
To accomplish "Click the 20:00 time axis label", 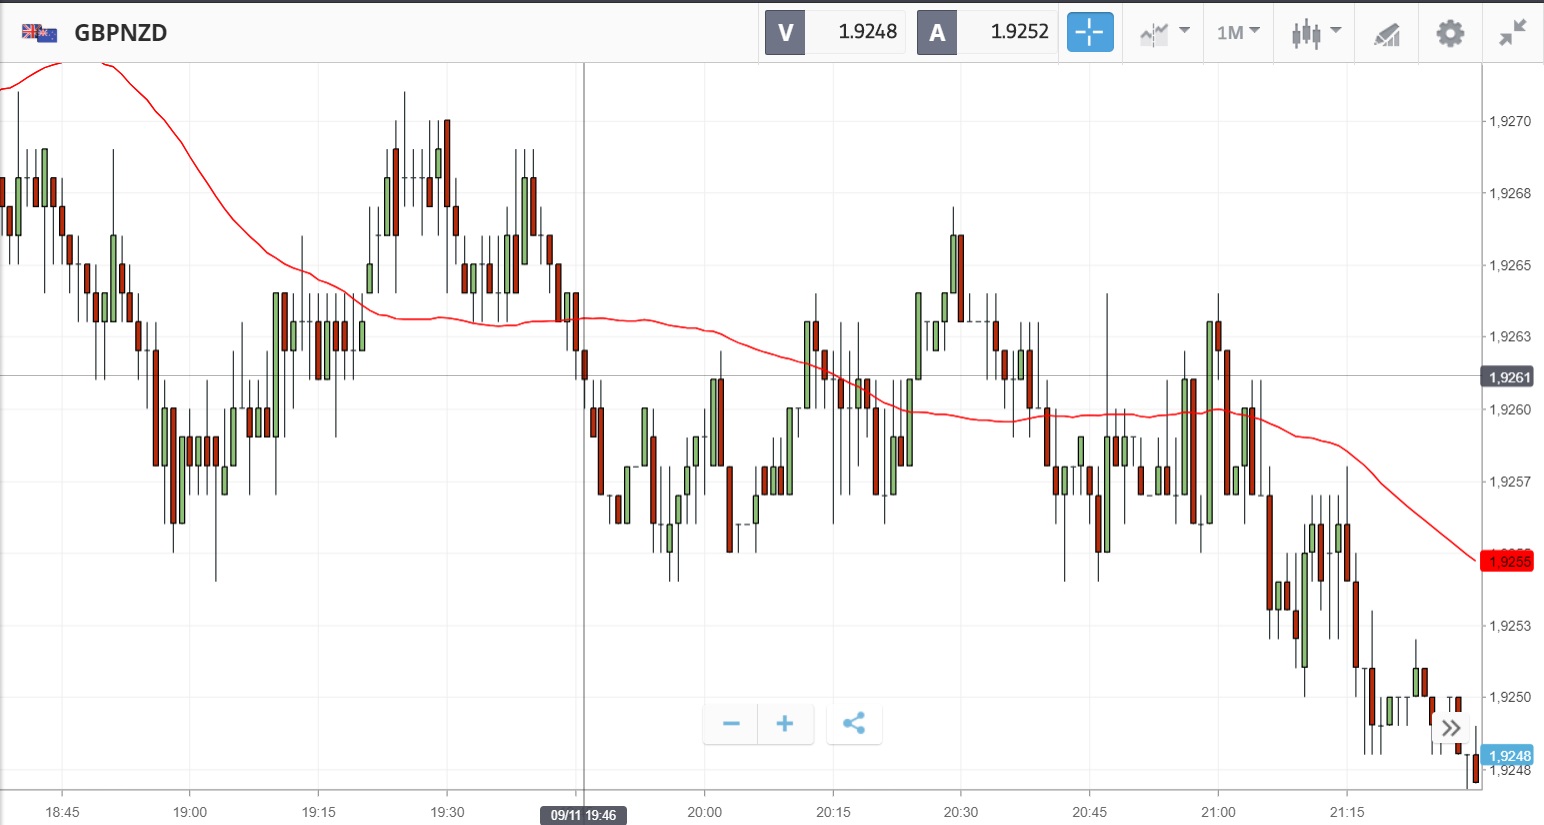I will point(704,812).
